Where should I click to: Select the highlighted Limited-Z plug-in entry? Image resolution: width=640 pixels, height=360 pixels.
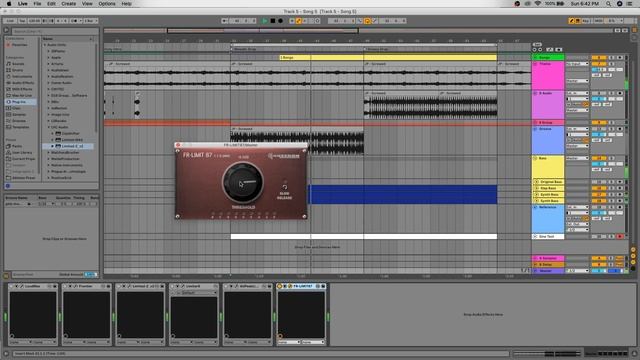[x=68, y=146]
